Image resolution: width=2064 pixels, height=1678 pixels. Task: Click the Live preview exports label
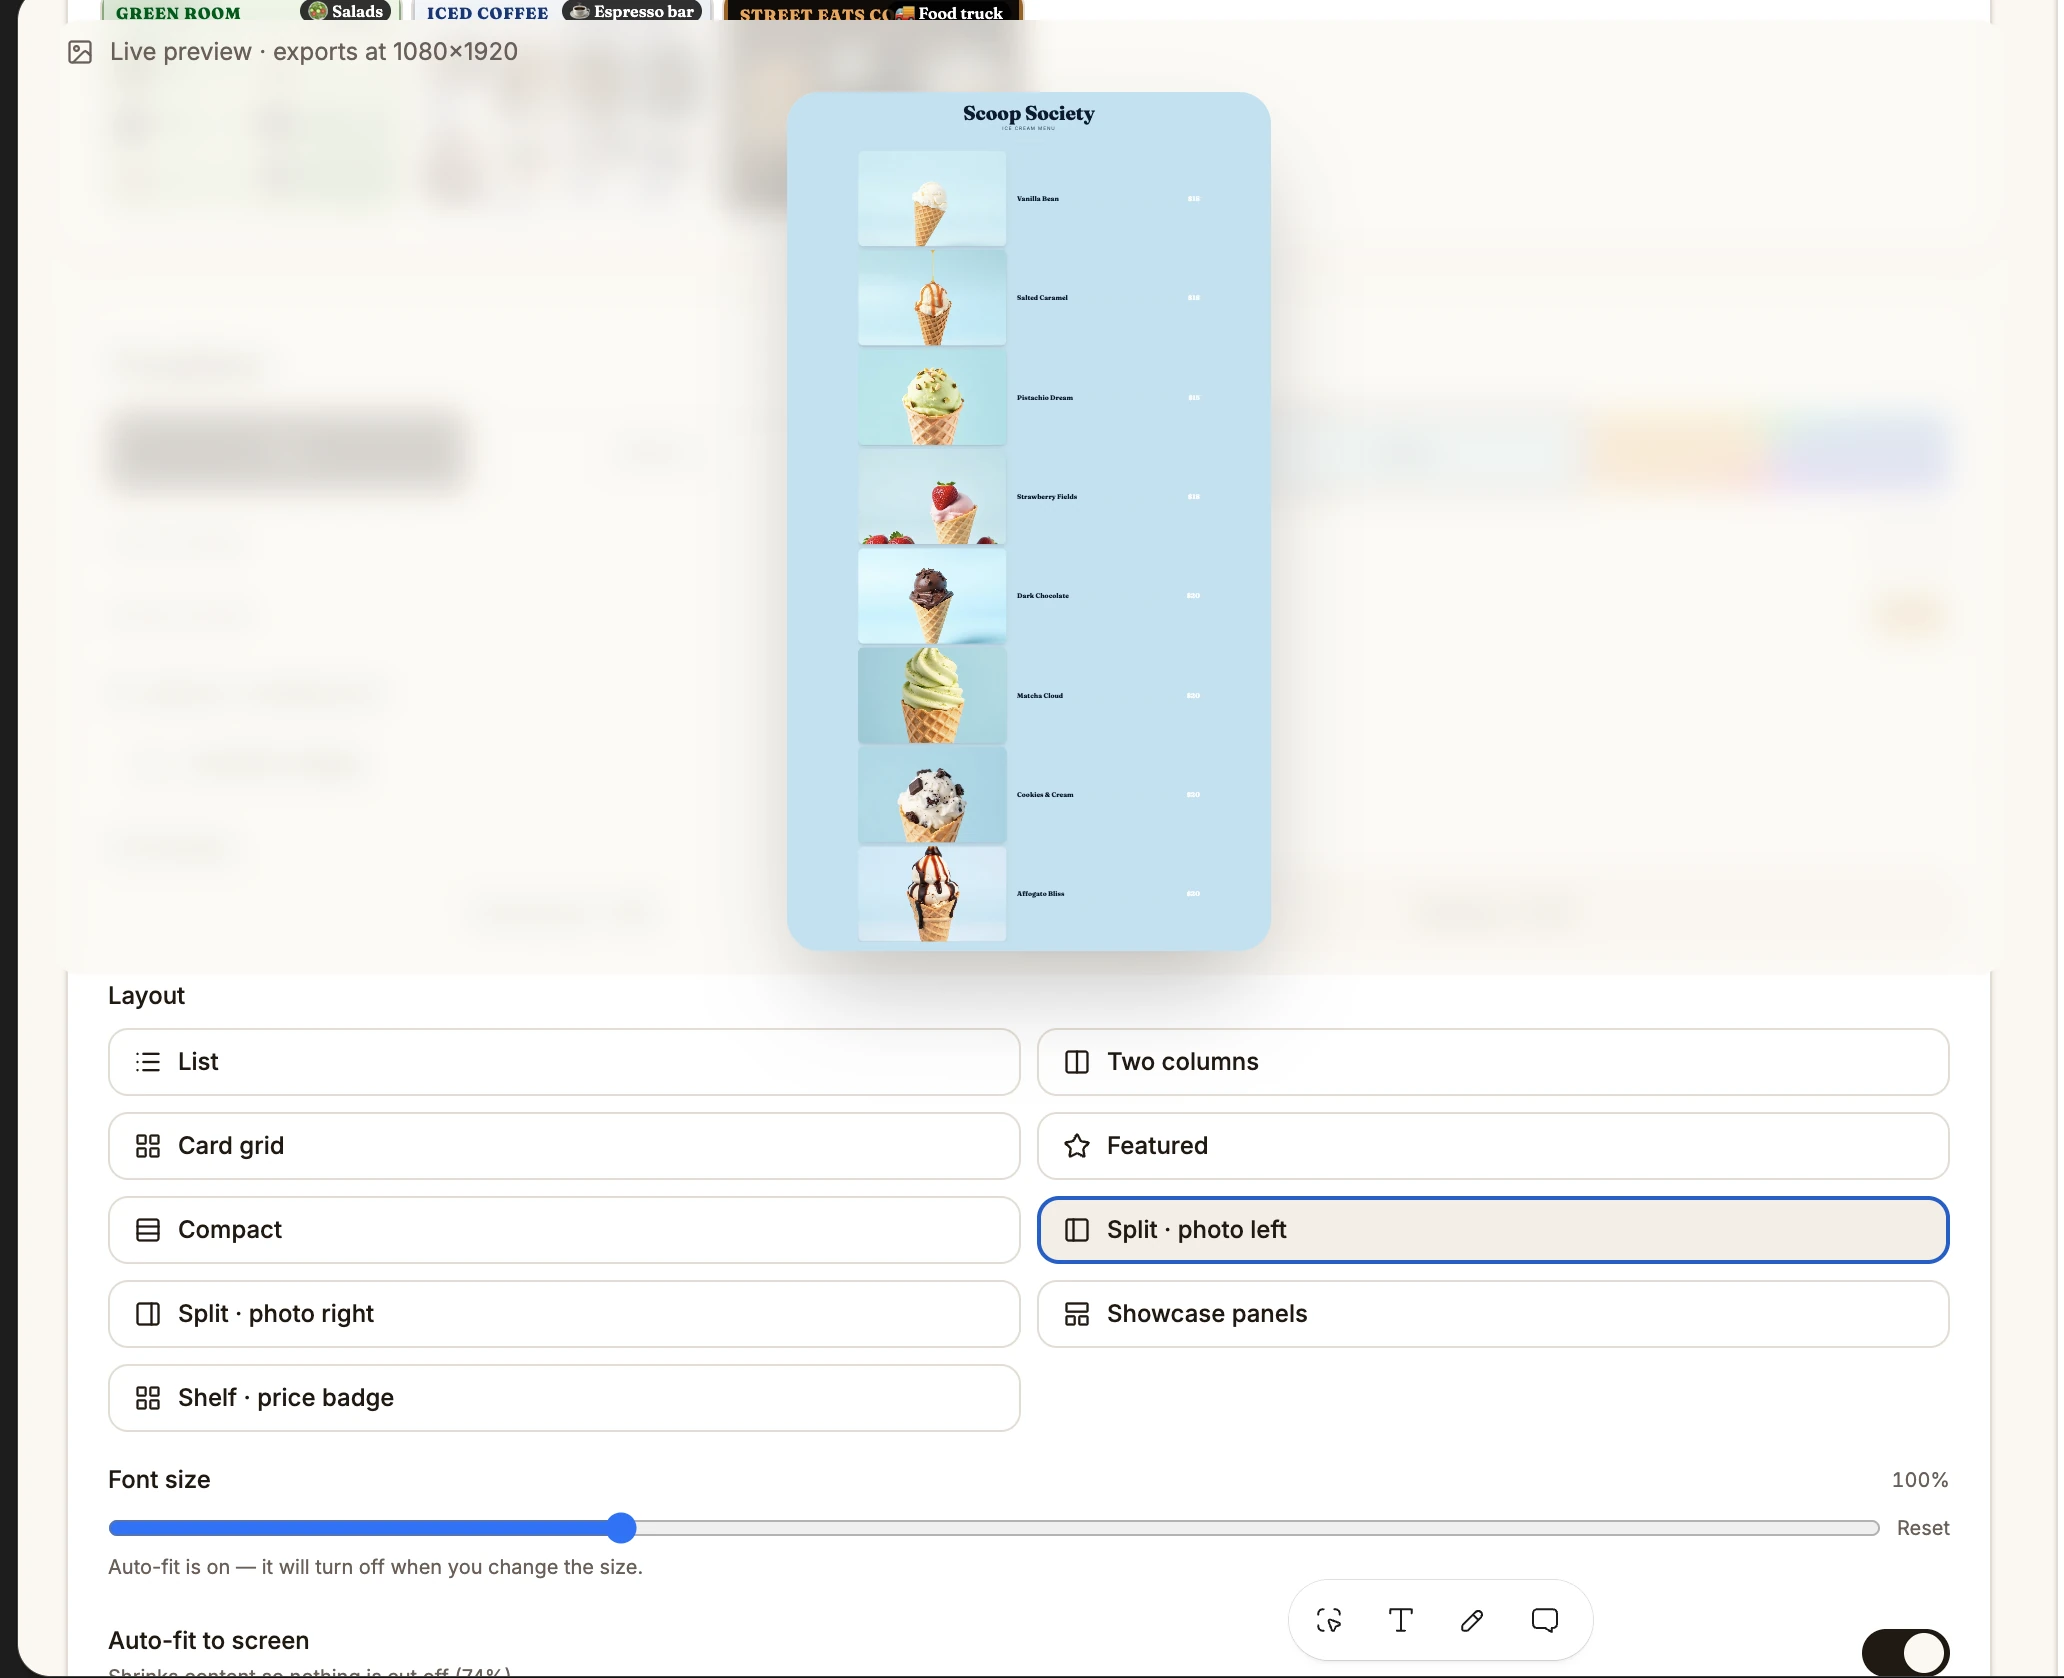point(314,52)
